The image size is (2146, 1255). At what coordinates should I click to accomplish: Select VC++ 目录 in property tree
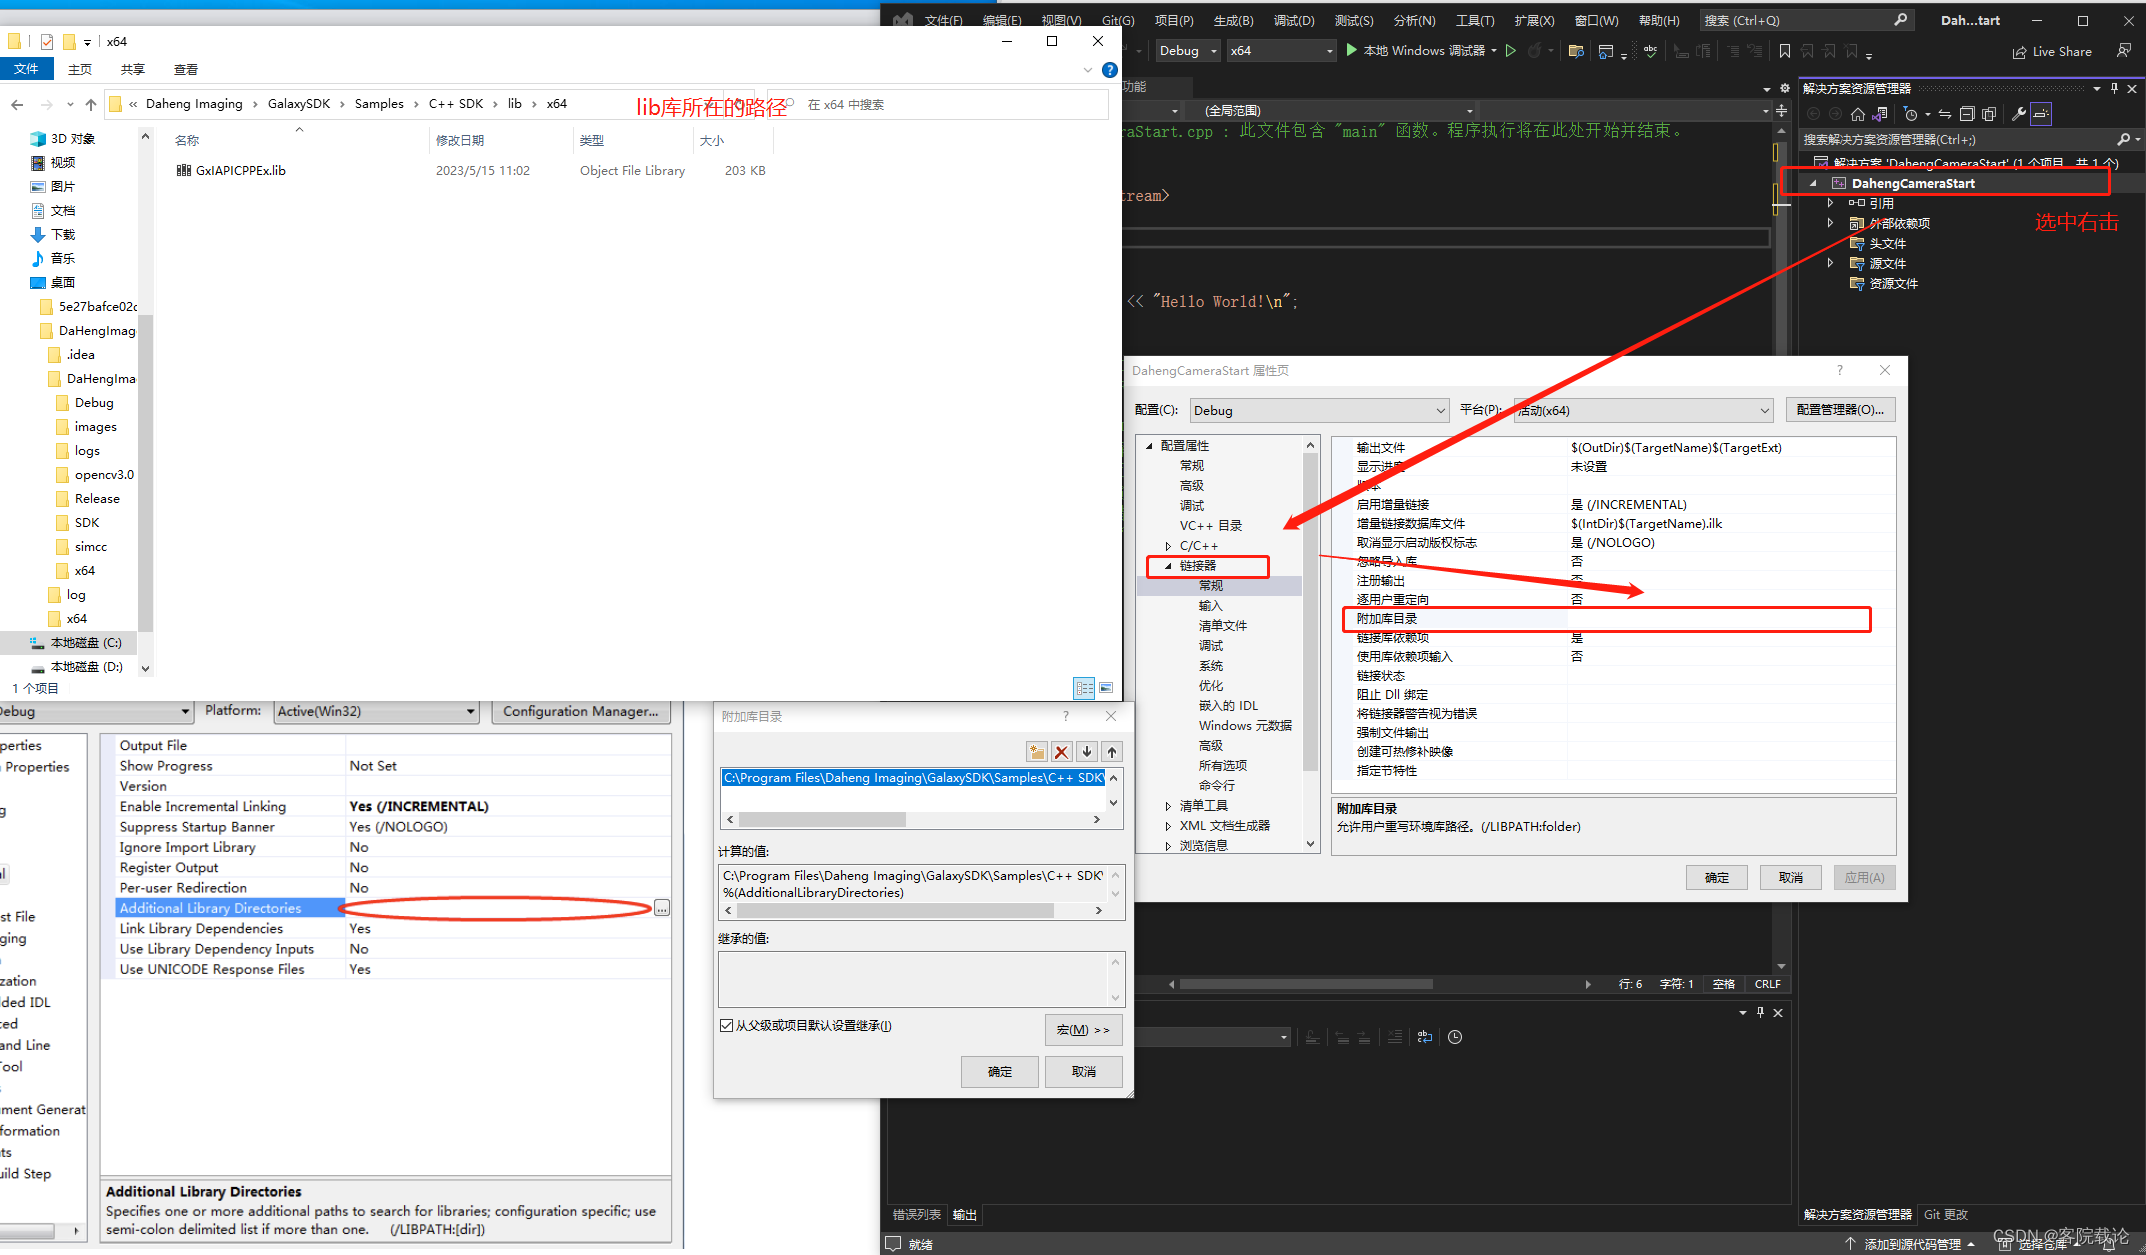(1210, 526)
